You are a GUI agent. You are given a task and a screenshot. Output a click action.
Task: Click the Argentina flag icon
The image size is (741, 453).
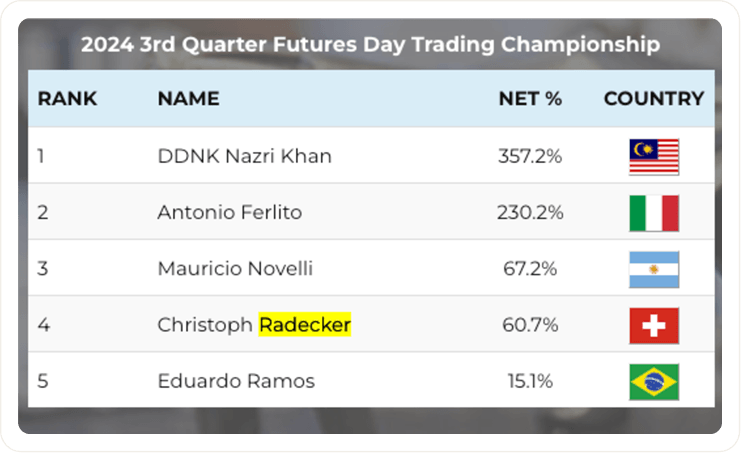click(x=654, y=269)
